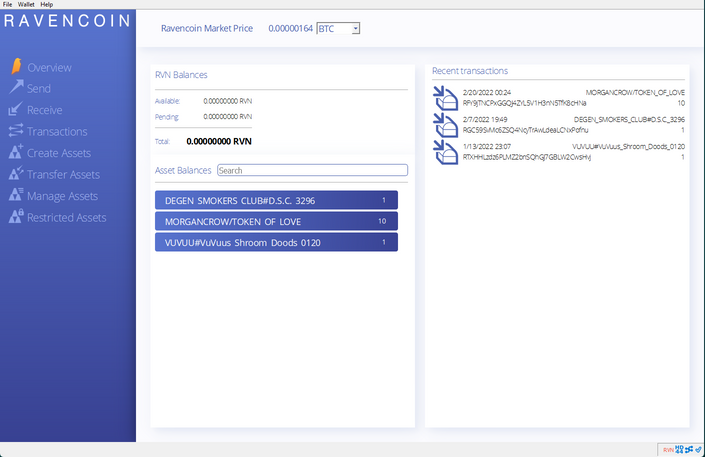Click the network connections status icon
This screenshot has width=705, height=457.
tap(689, 449)
